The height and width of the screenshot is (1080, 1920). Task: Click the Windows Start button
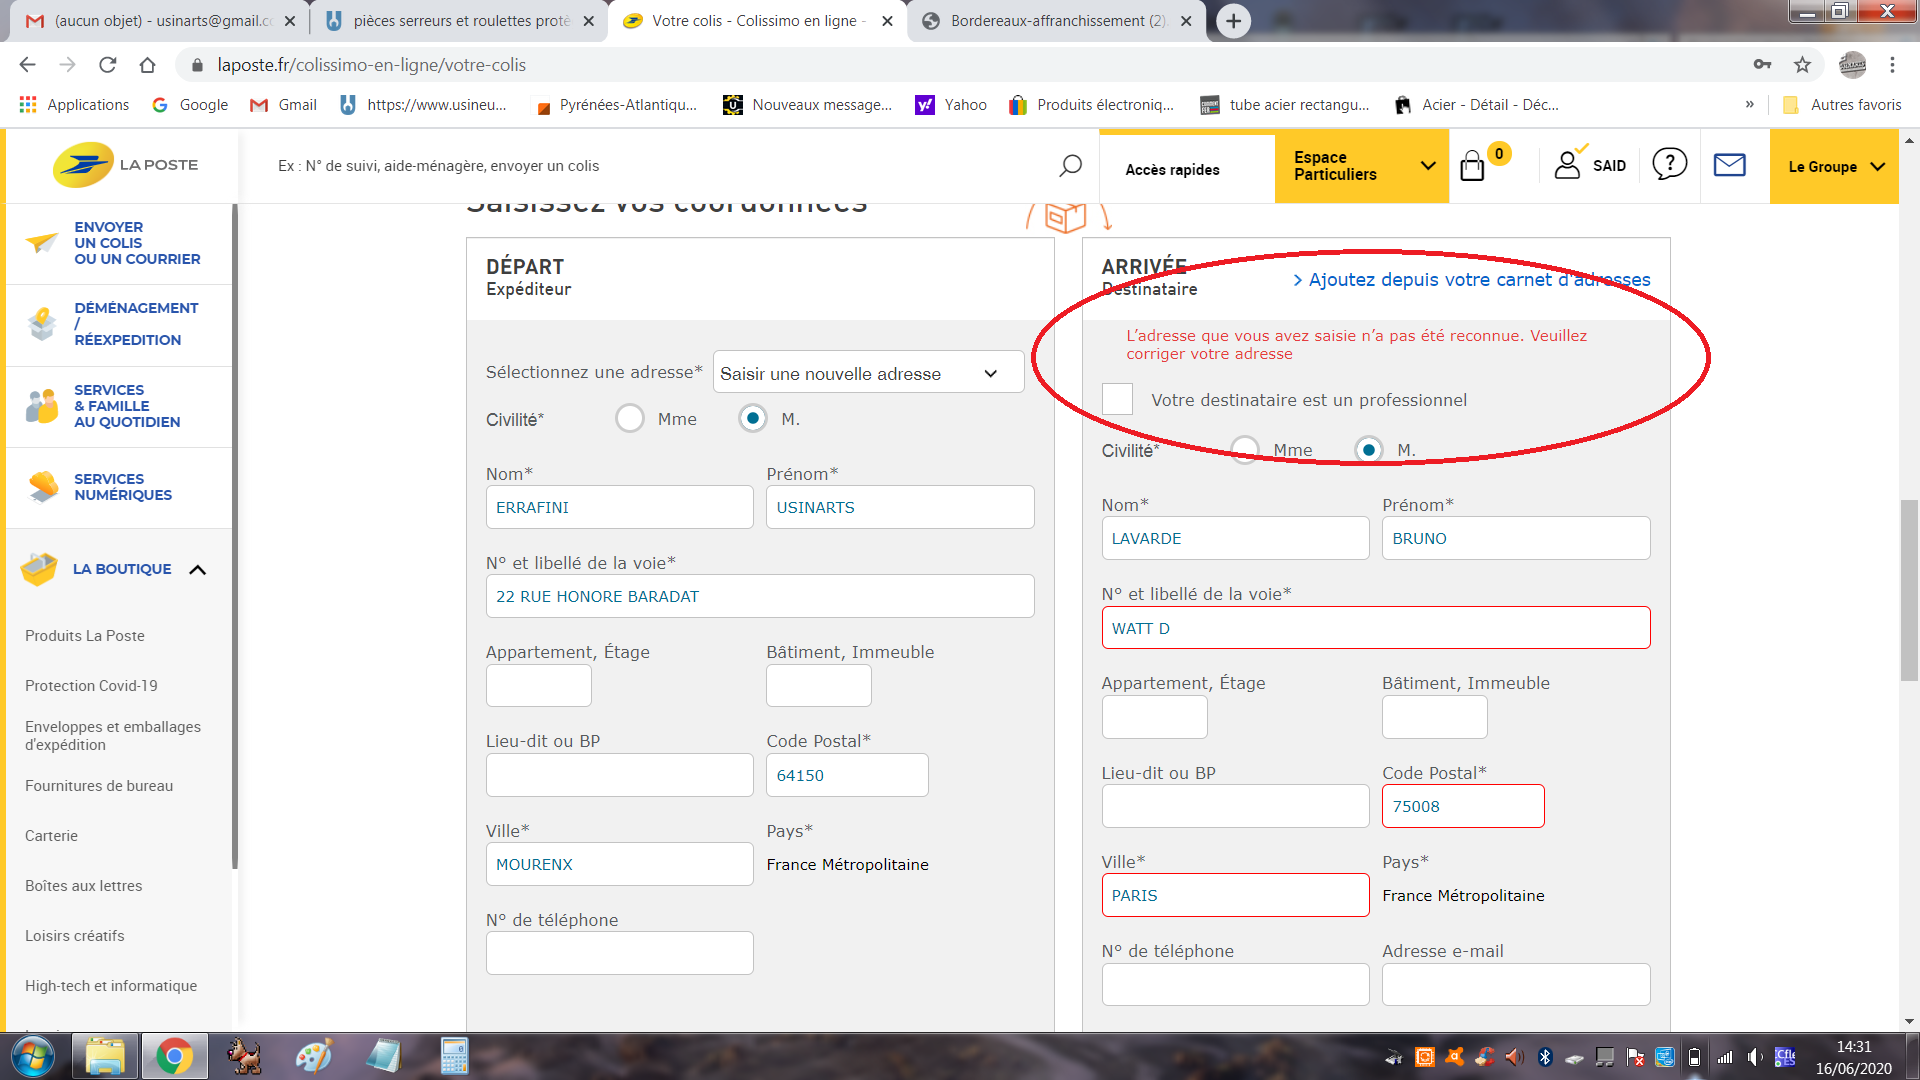33,1057
